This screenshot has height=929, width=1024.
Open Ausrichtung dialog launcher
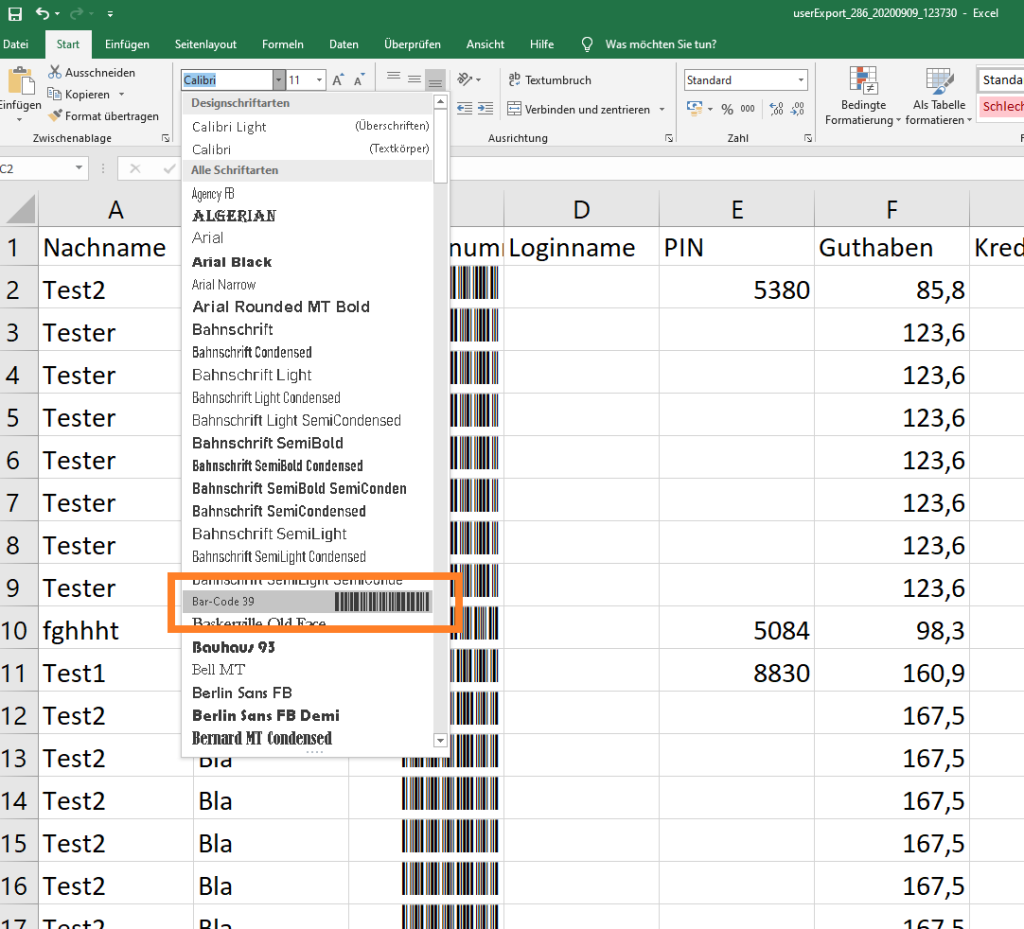pyautogui.click(x=669, y=138)
